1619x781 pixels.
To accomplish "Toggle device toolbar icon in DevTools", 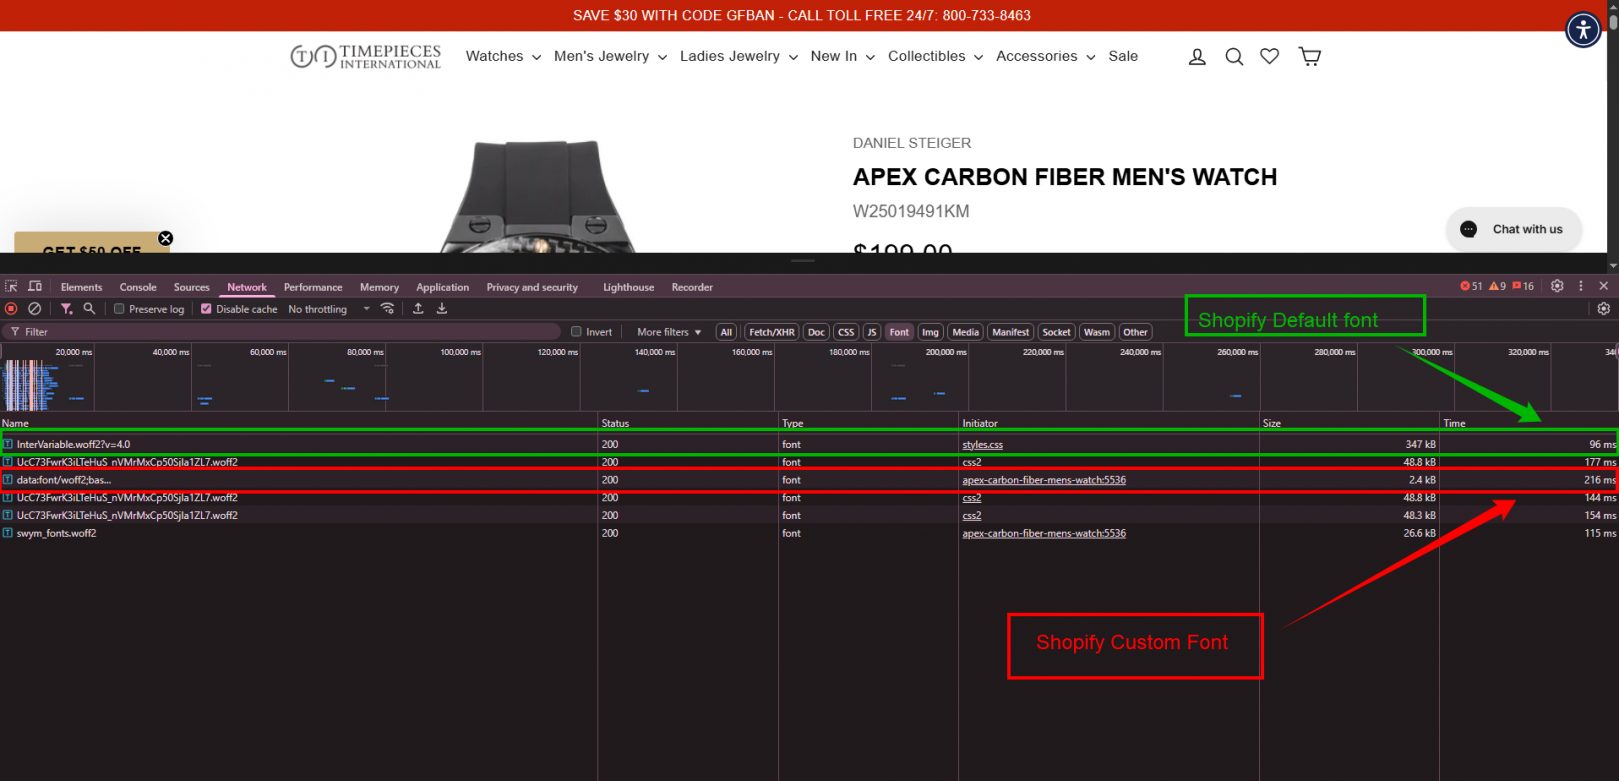I will pos(35,286).
